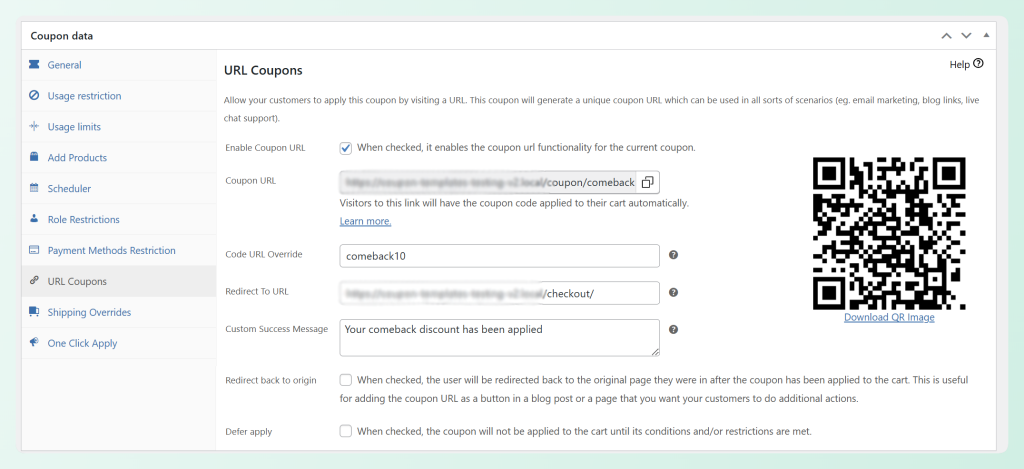Click the Usage limits icon
This screenshot has height=469, width=1024.
point(34,126)
